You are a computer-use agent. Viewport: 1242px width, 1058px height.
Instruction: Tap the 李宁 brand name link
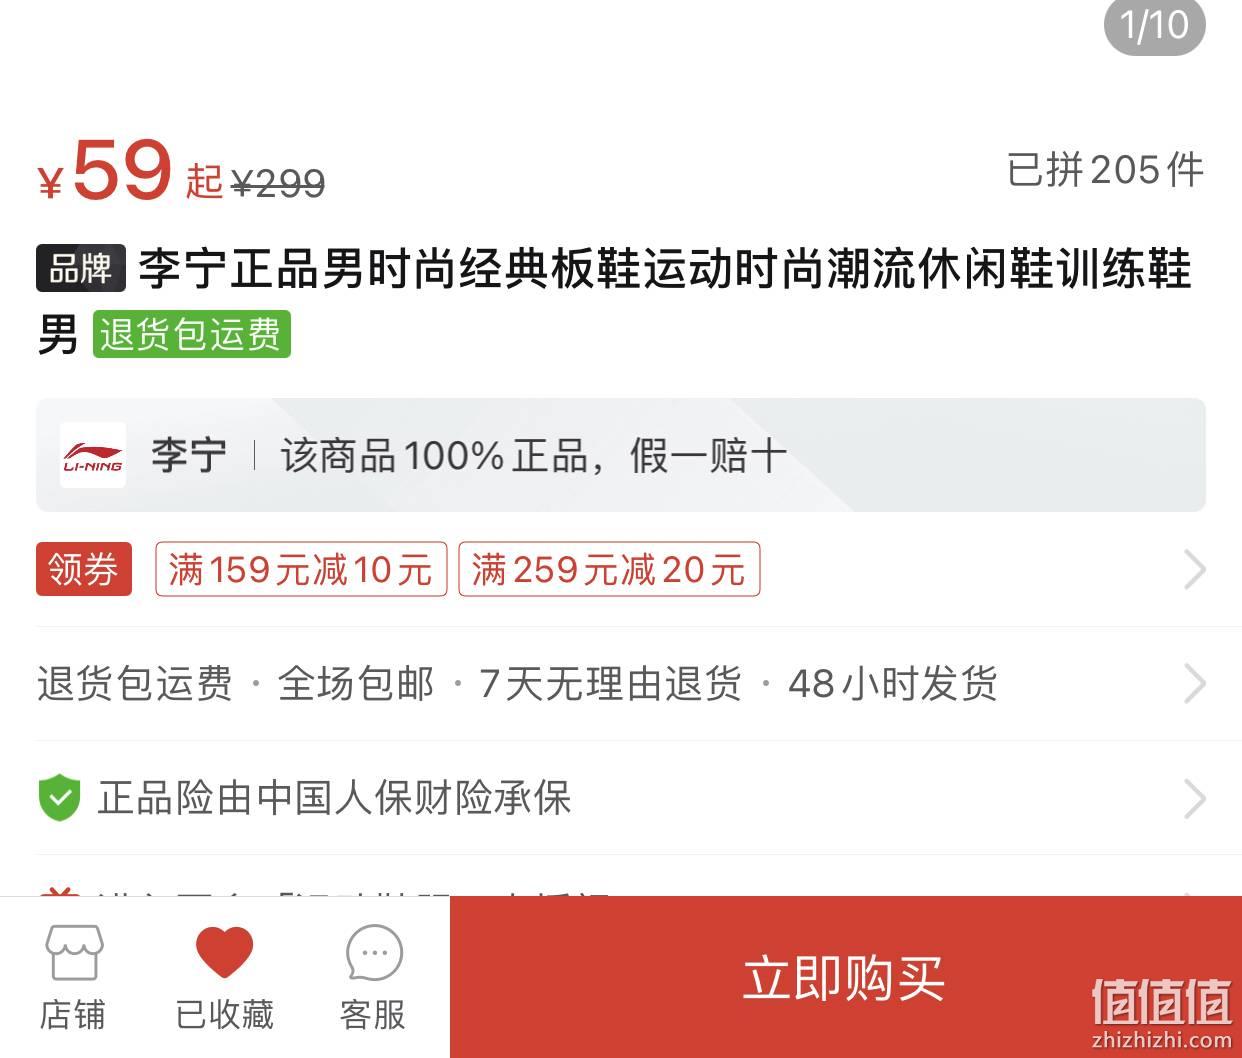[x=188, y=455]
